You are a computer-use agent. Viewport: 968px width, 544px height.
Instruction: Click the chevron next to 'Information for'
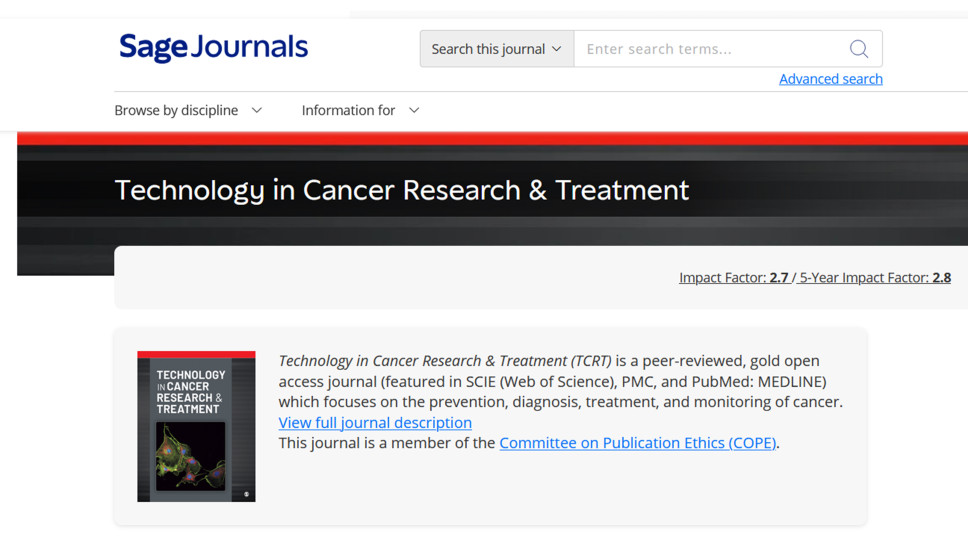(414, 111)
